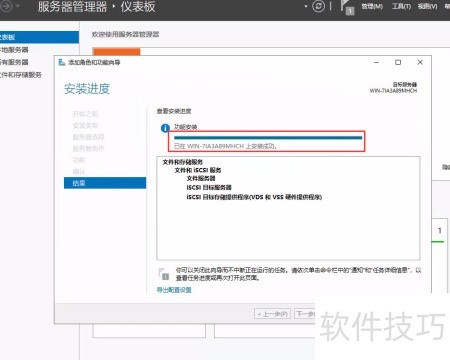Viewport: 450px width, 360px height.
Task: Click the target server name WIN-7IA3A89MHCH
Action: [x=393, y=91]
